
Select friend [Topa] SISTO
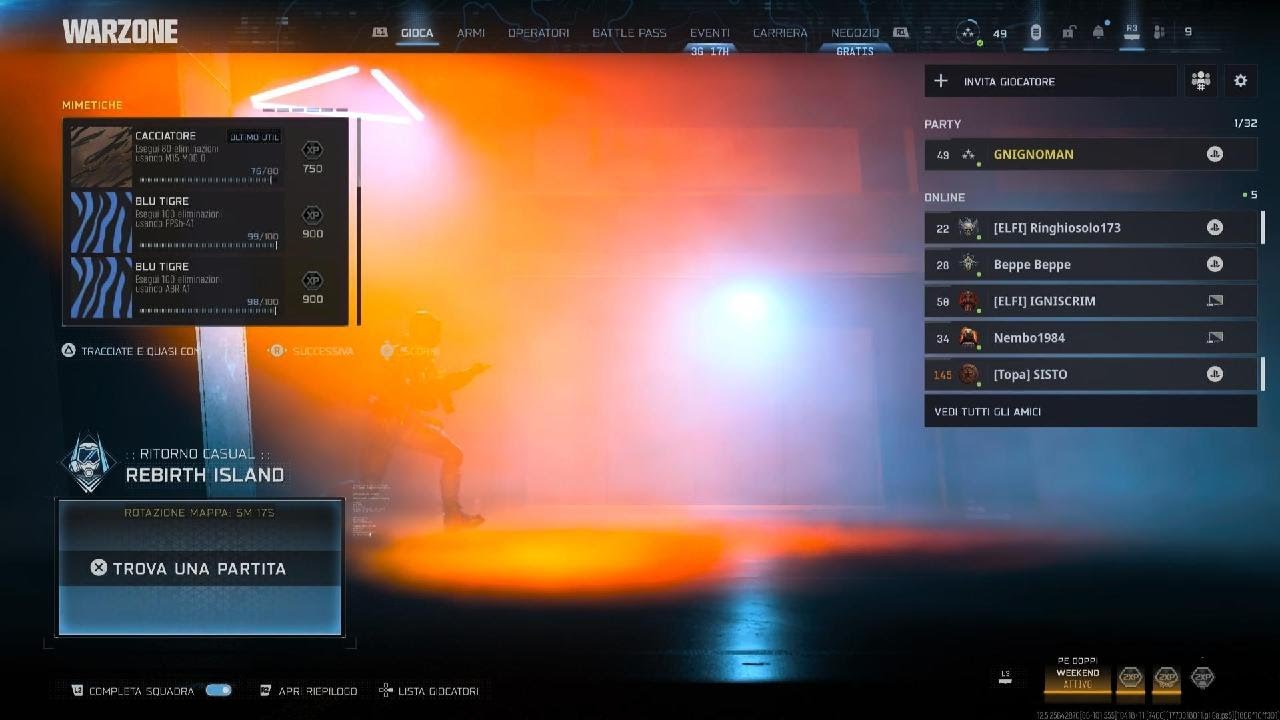click(1091, 374)
